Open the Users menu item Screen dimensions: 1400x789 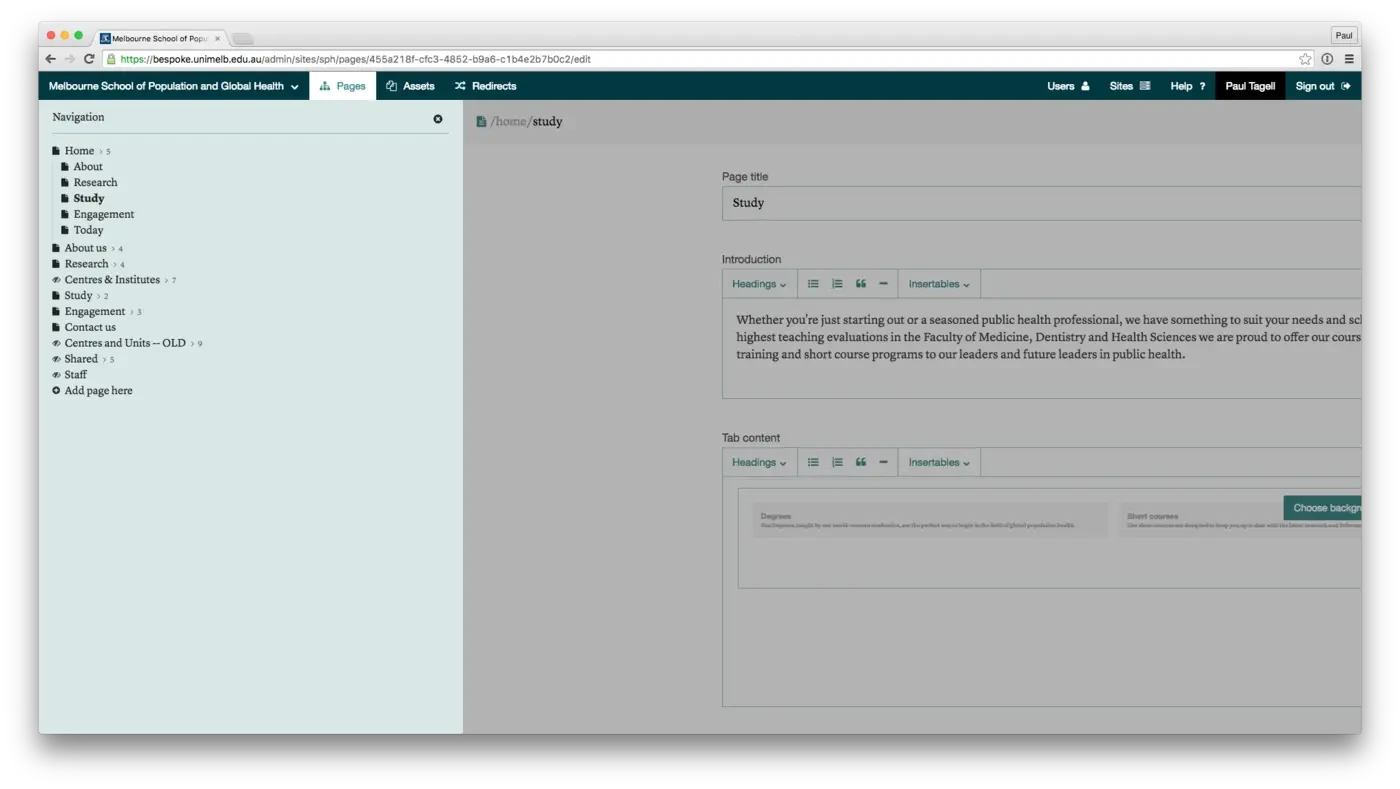[x=1068, y=86]
